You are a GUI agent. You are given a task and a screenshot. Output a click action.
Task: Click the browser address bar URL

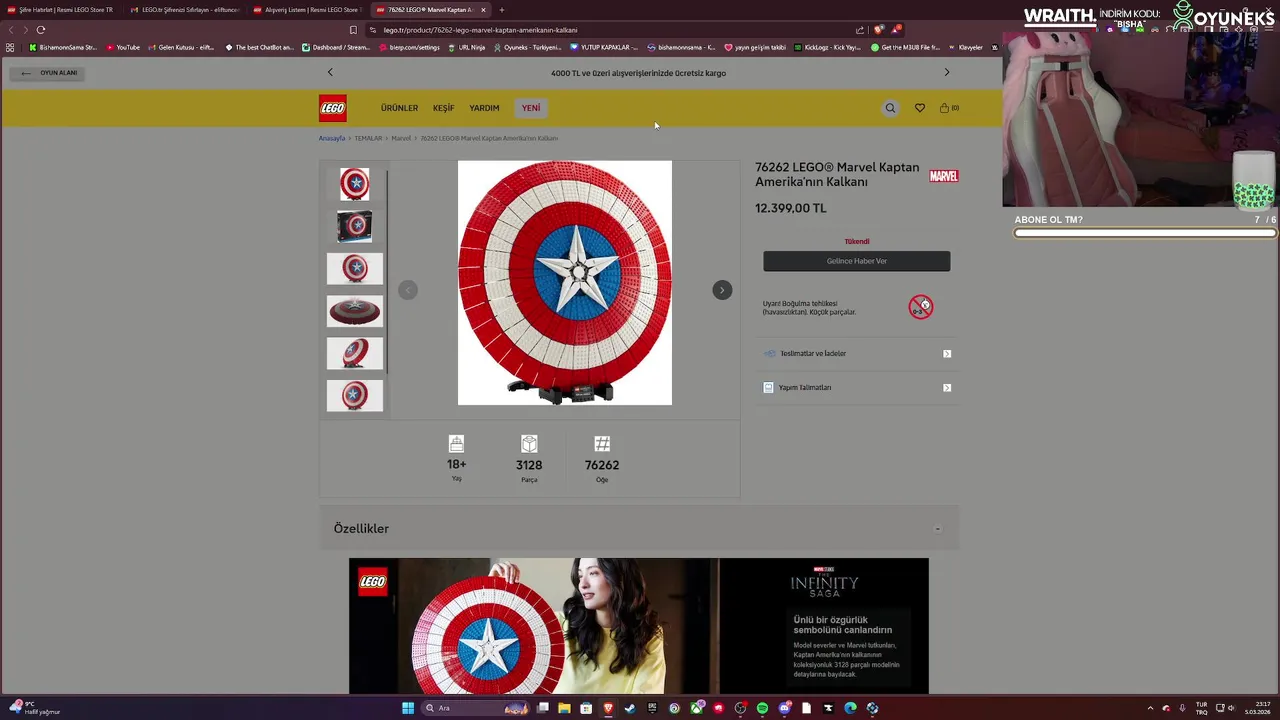tap(480, 30)
